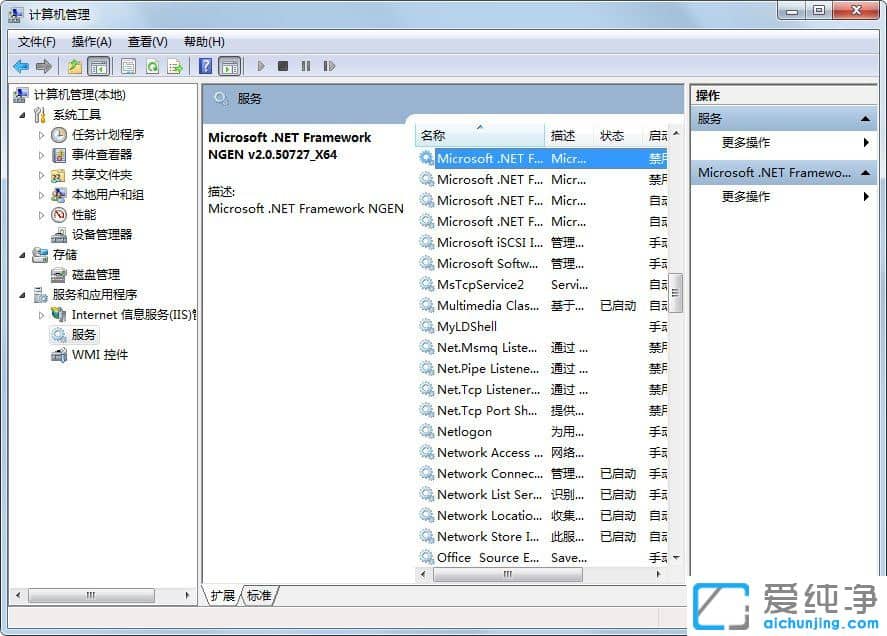Viewport: 887px width, 636px height.
Task: Stop the service with the stop icon
Action: click(281, 65)
